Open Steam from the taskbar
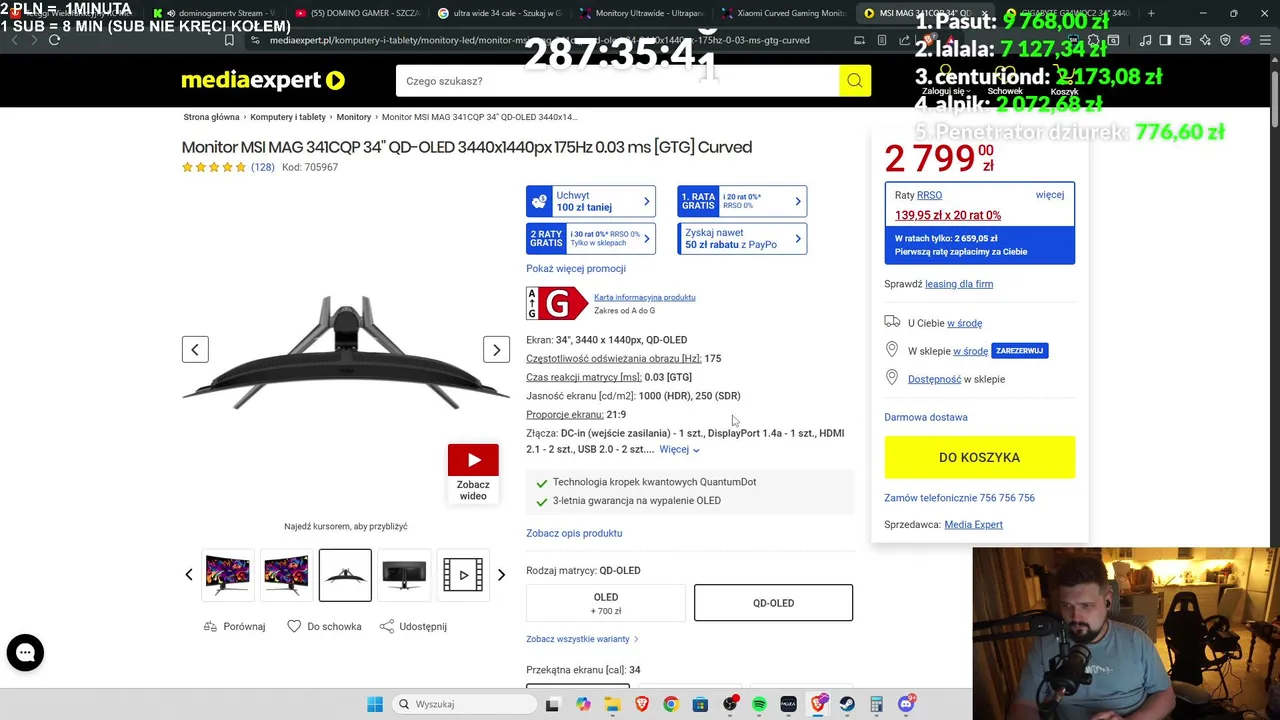This screenshot has width=1280, height=720. click(x=847, y=704)
